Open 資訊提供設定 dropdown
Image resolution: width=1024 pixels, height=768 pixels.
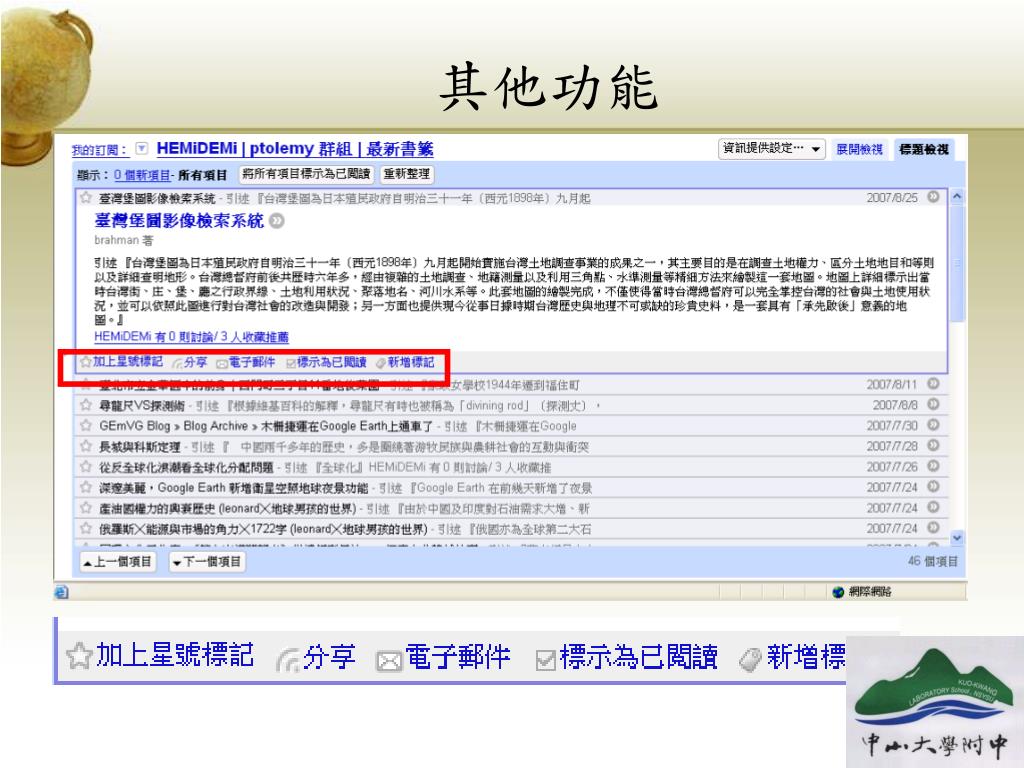point(772,149)
